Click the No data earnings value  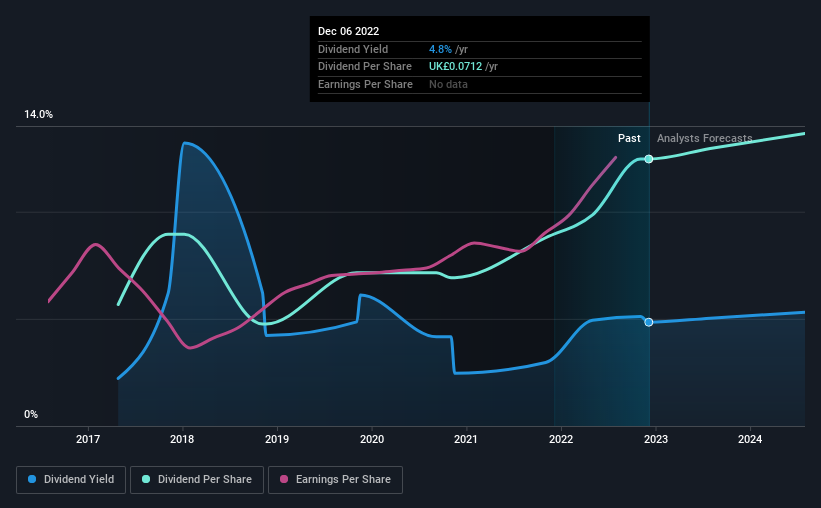448,84
